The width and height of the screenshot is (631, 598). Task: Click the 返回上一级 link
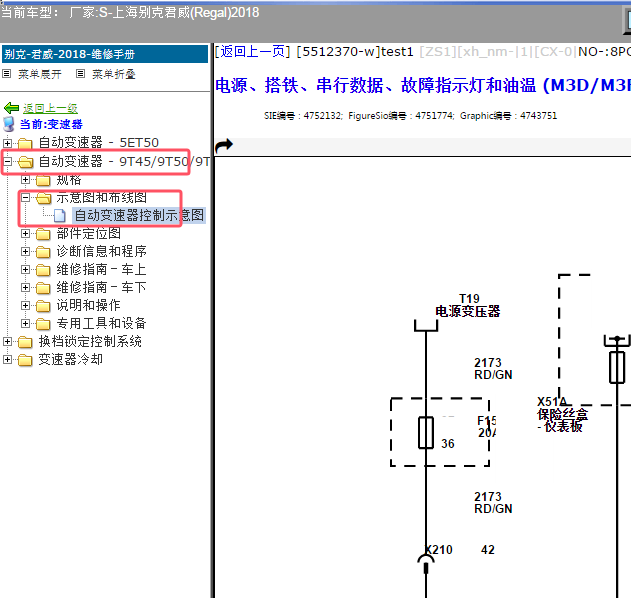(x=50, y=108)
